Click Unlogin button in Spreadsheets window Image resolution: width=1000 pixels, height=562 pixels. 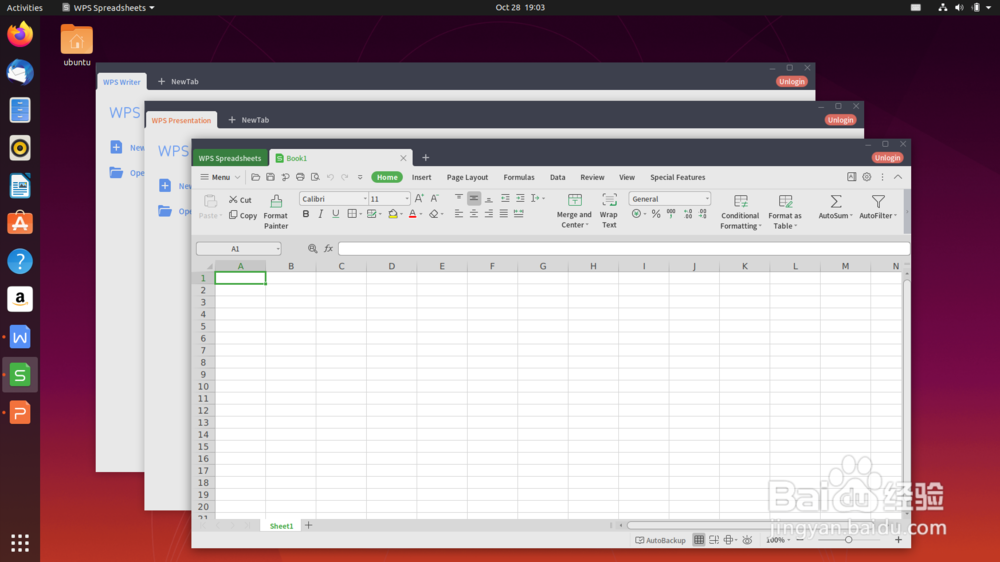tap(887, 158)
